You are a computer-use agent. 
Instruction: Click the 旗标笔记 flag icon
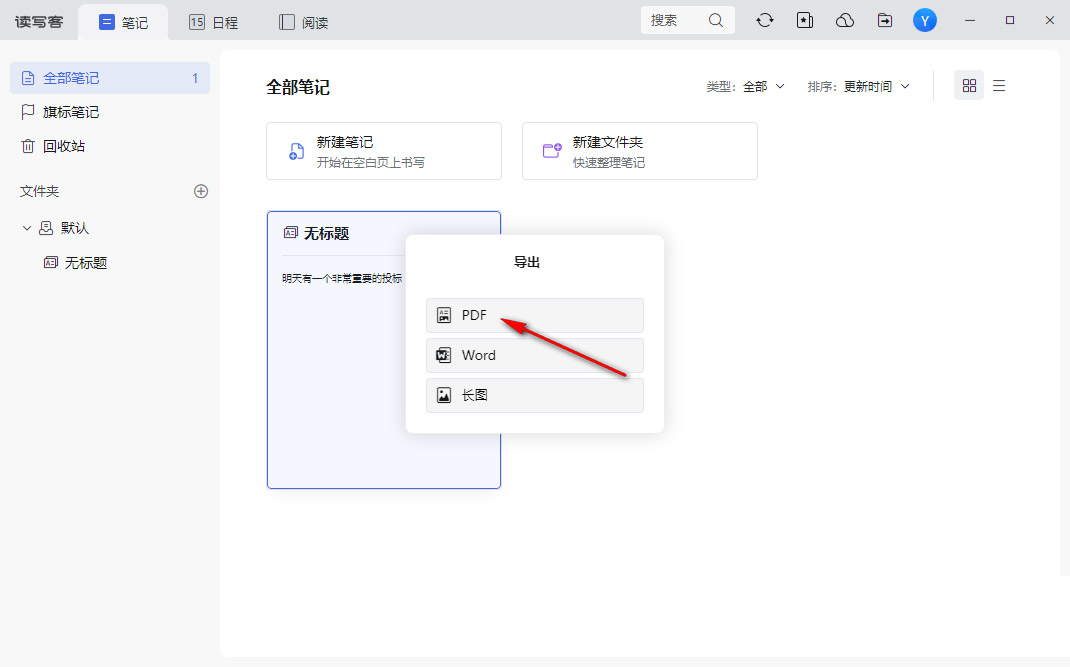coord(28,112)
